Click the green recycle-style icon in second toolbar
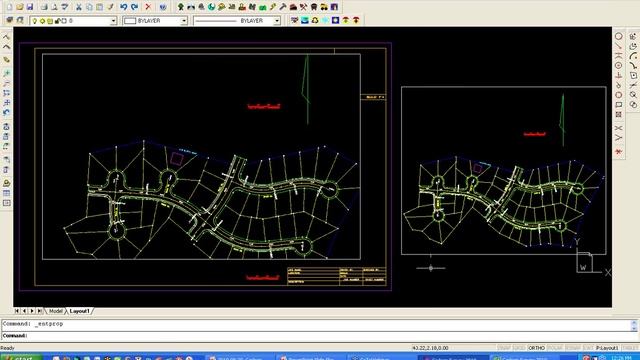 pos(315,20)
